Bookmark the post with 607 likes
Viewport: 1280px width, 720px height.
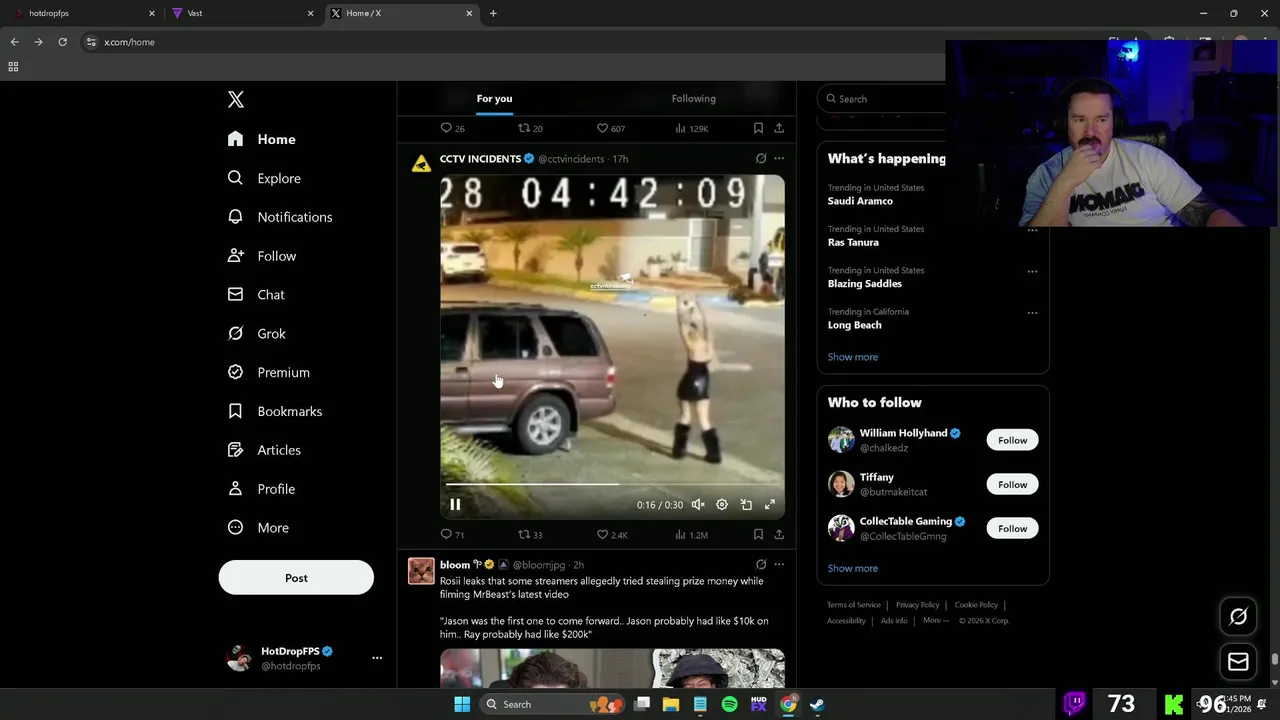click(758, 128)
